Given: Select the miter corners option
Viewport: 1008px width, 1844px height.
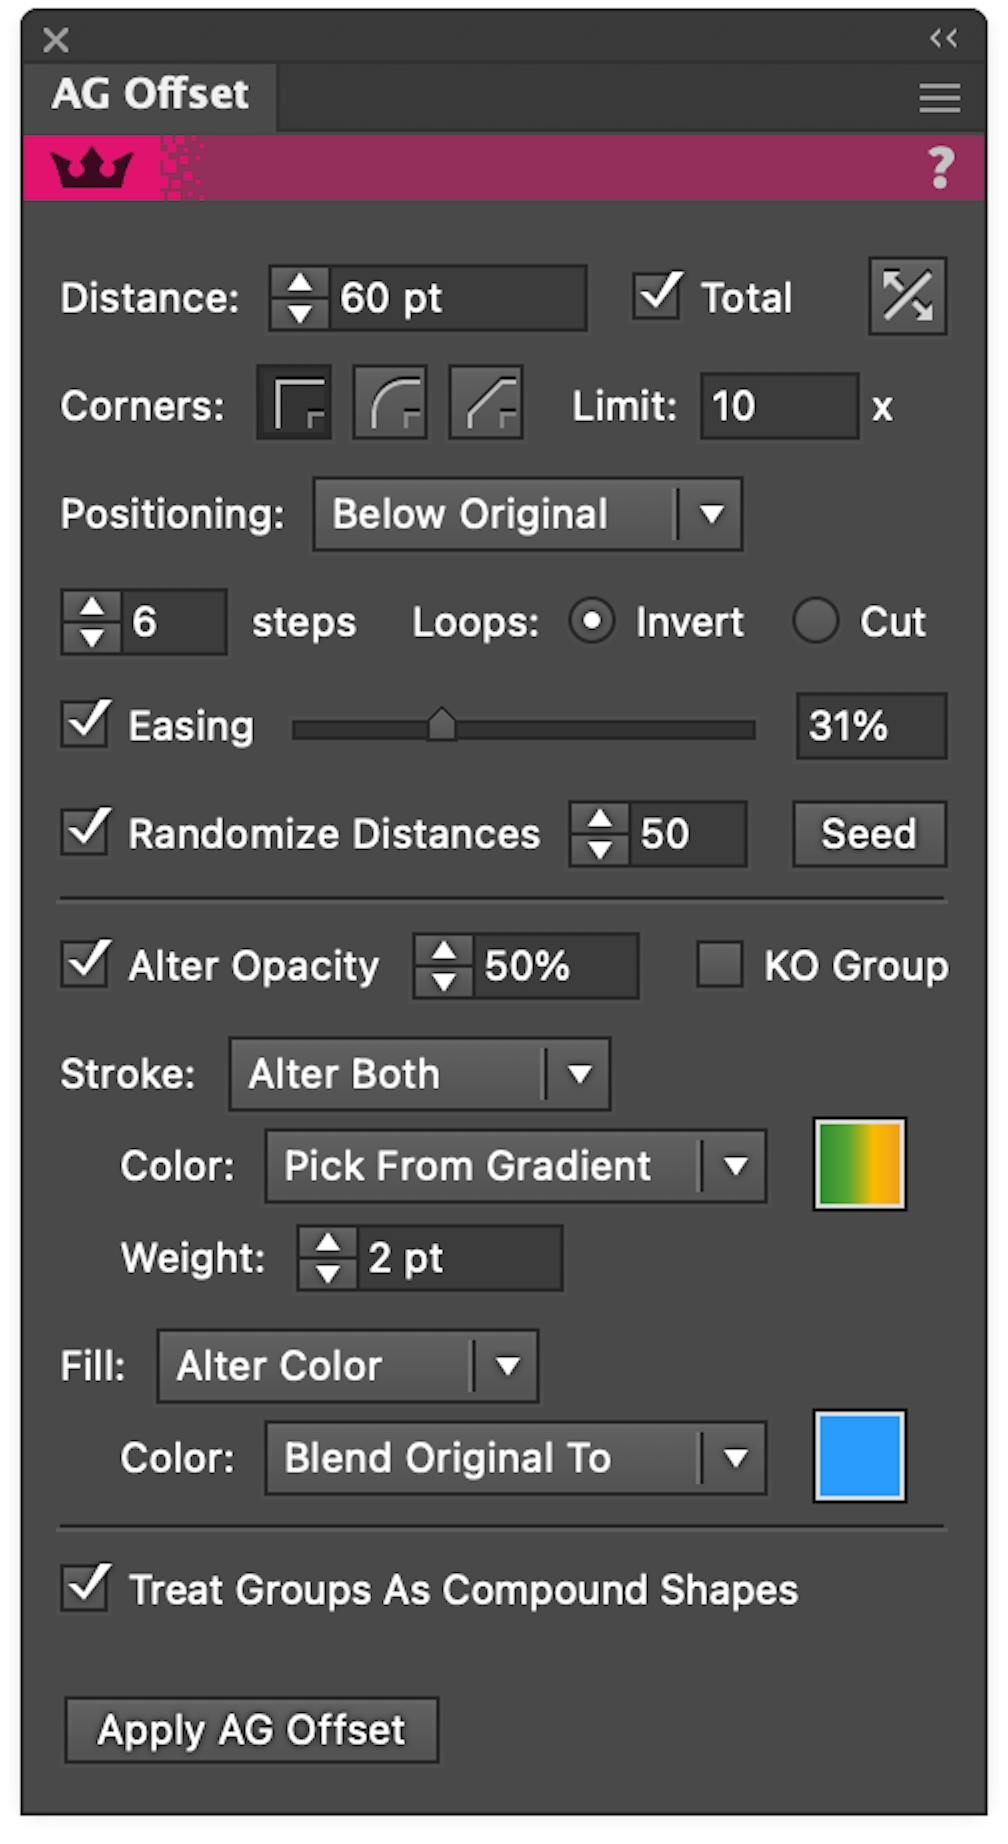Looking at the screenshot, I should [x=294, y=404].
